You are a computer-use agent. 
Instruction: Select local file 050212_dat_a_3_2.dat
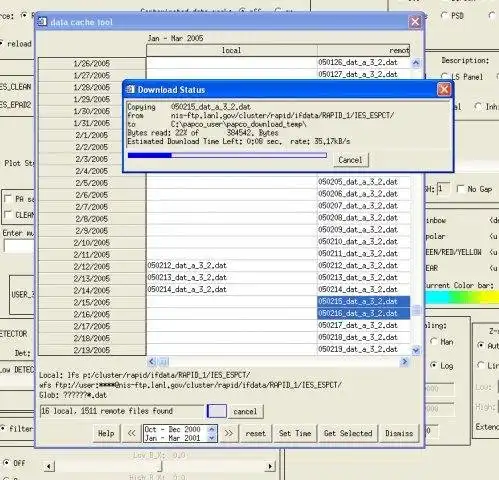pyautogui.click(x=232, y=266)
